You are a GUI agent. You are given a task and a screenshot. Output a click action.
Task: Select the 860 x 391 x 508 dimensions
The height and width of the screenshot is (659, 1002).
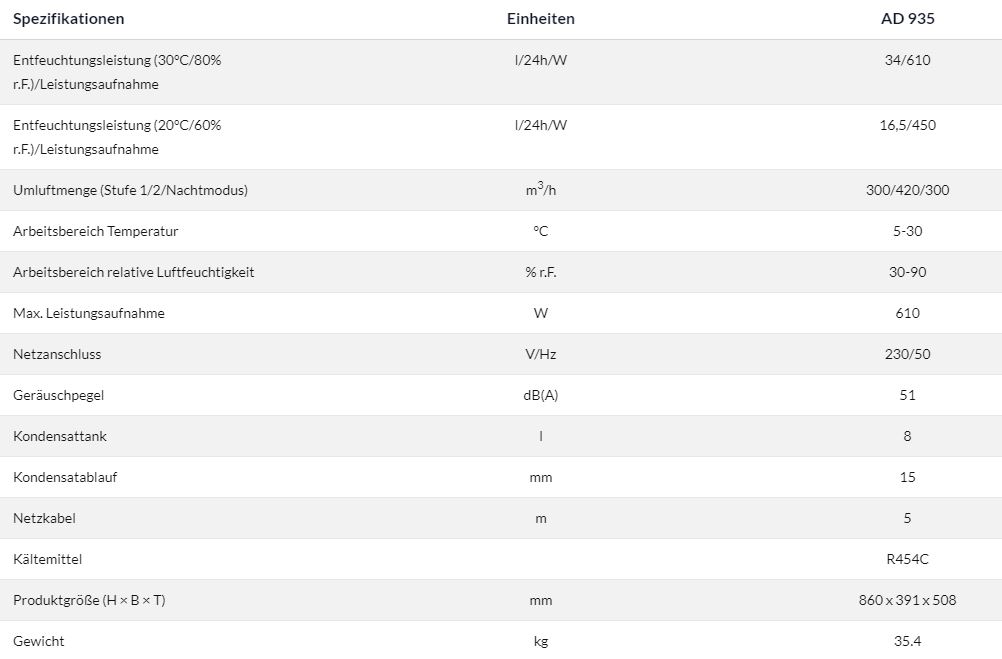pyautogui.click(x=907, y=600)
